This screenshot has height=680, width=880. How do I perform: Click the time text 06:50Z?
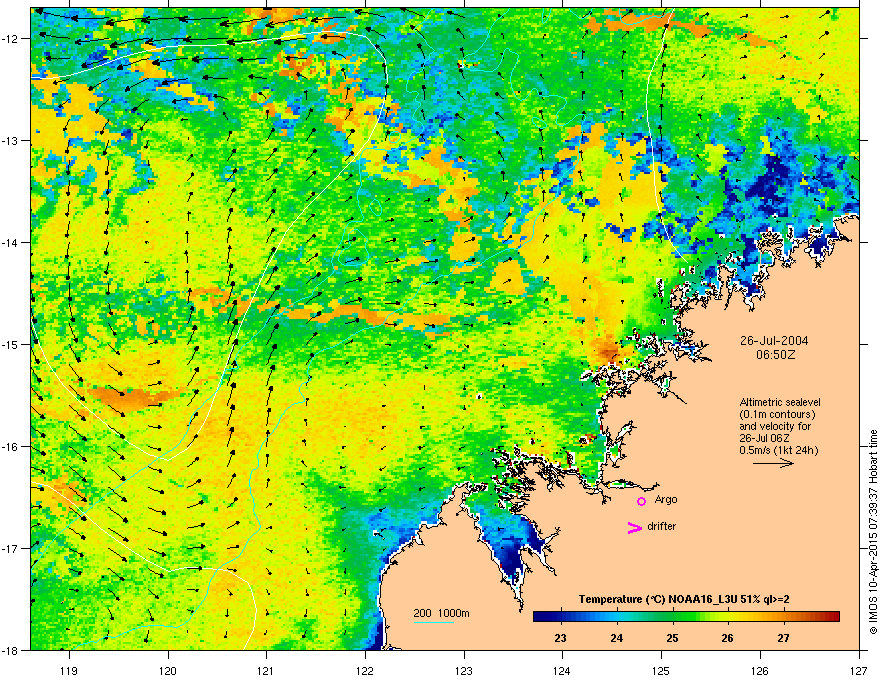point(776,355)
